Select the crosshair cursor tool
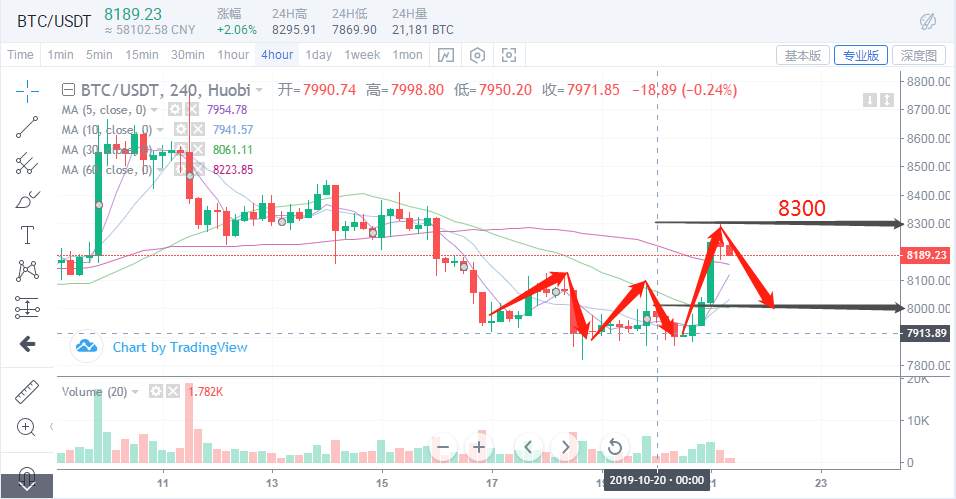The image size is (956, 499). click(x=27, y=90)
